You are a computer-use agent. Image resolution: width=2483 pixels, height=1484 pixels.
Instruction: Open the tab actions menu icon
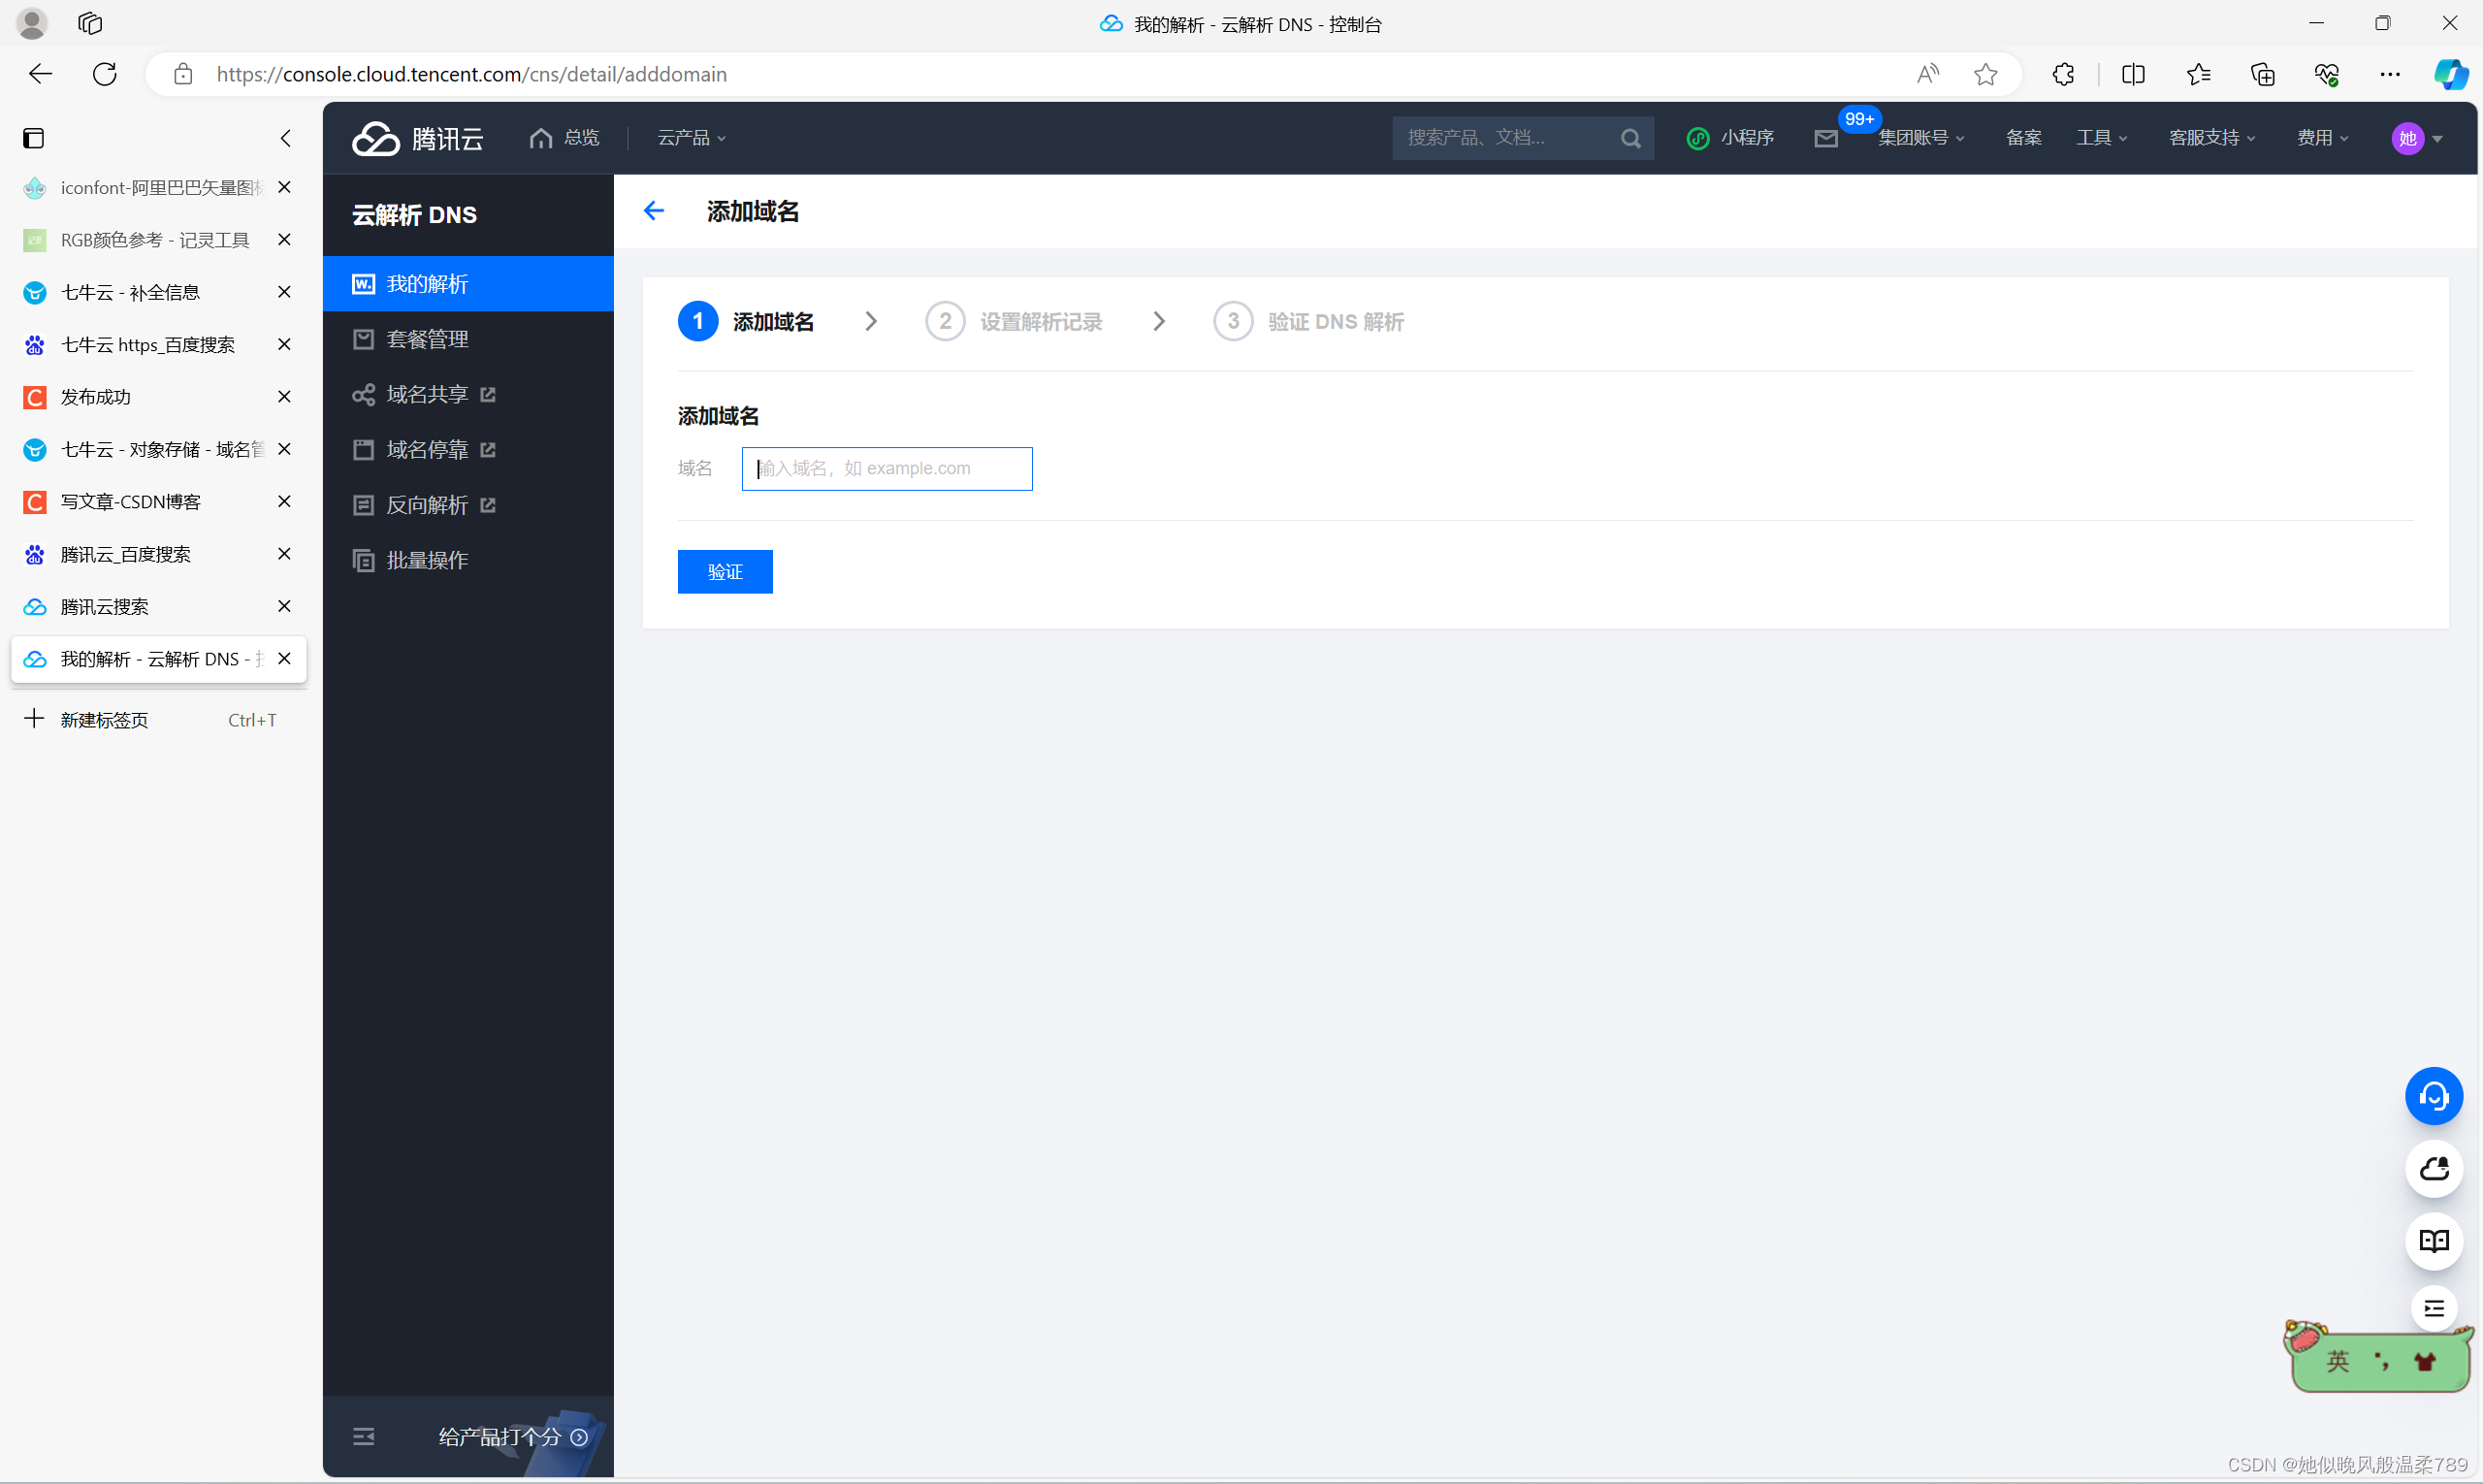point(34,138)
